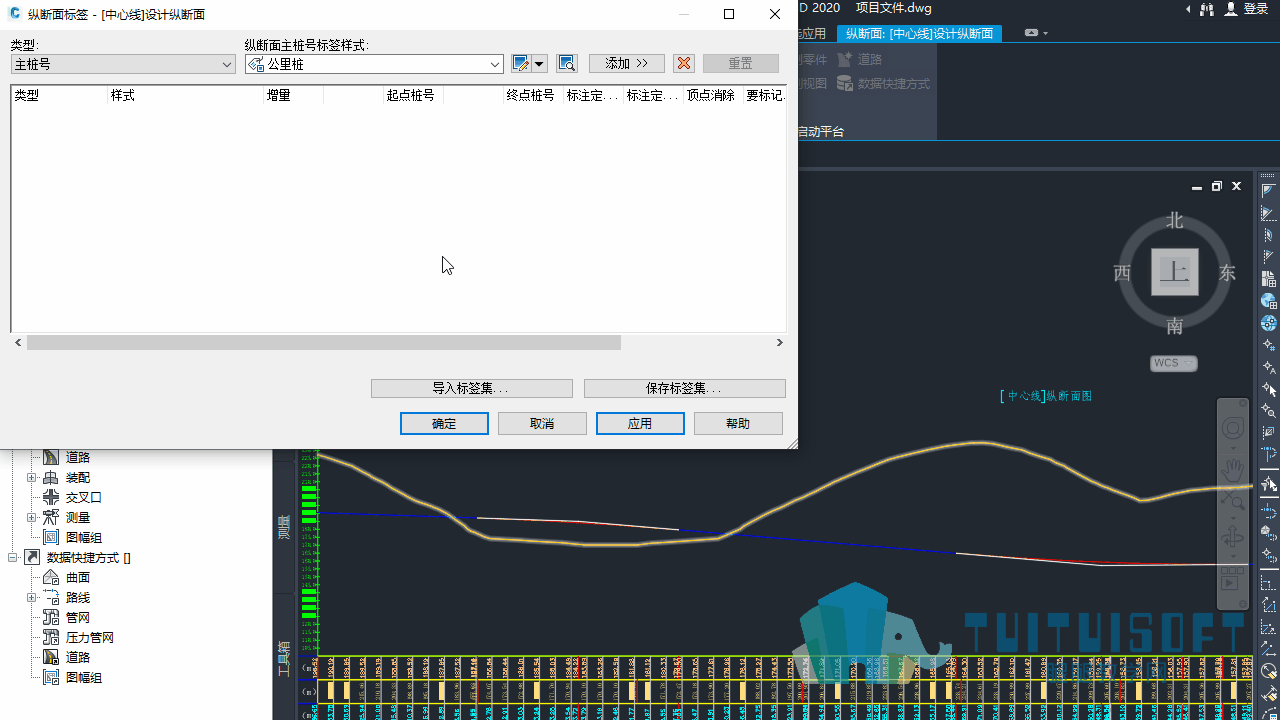Click the 应用 button
This screenshot has height=720, width=1280.
[640, 423]
